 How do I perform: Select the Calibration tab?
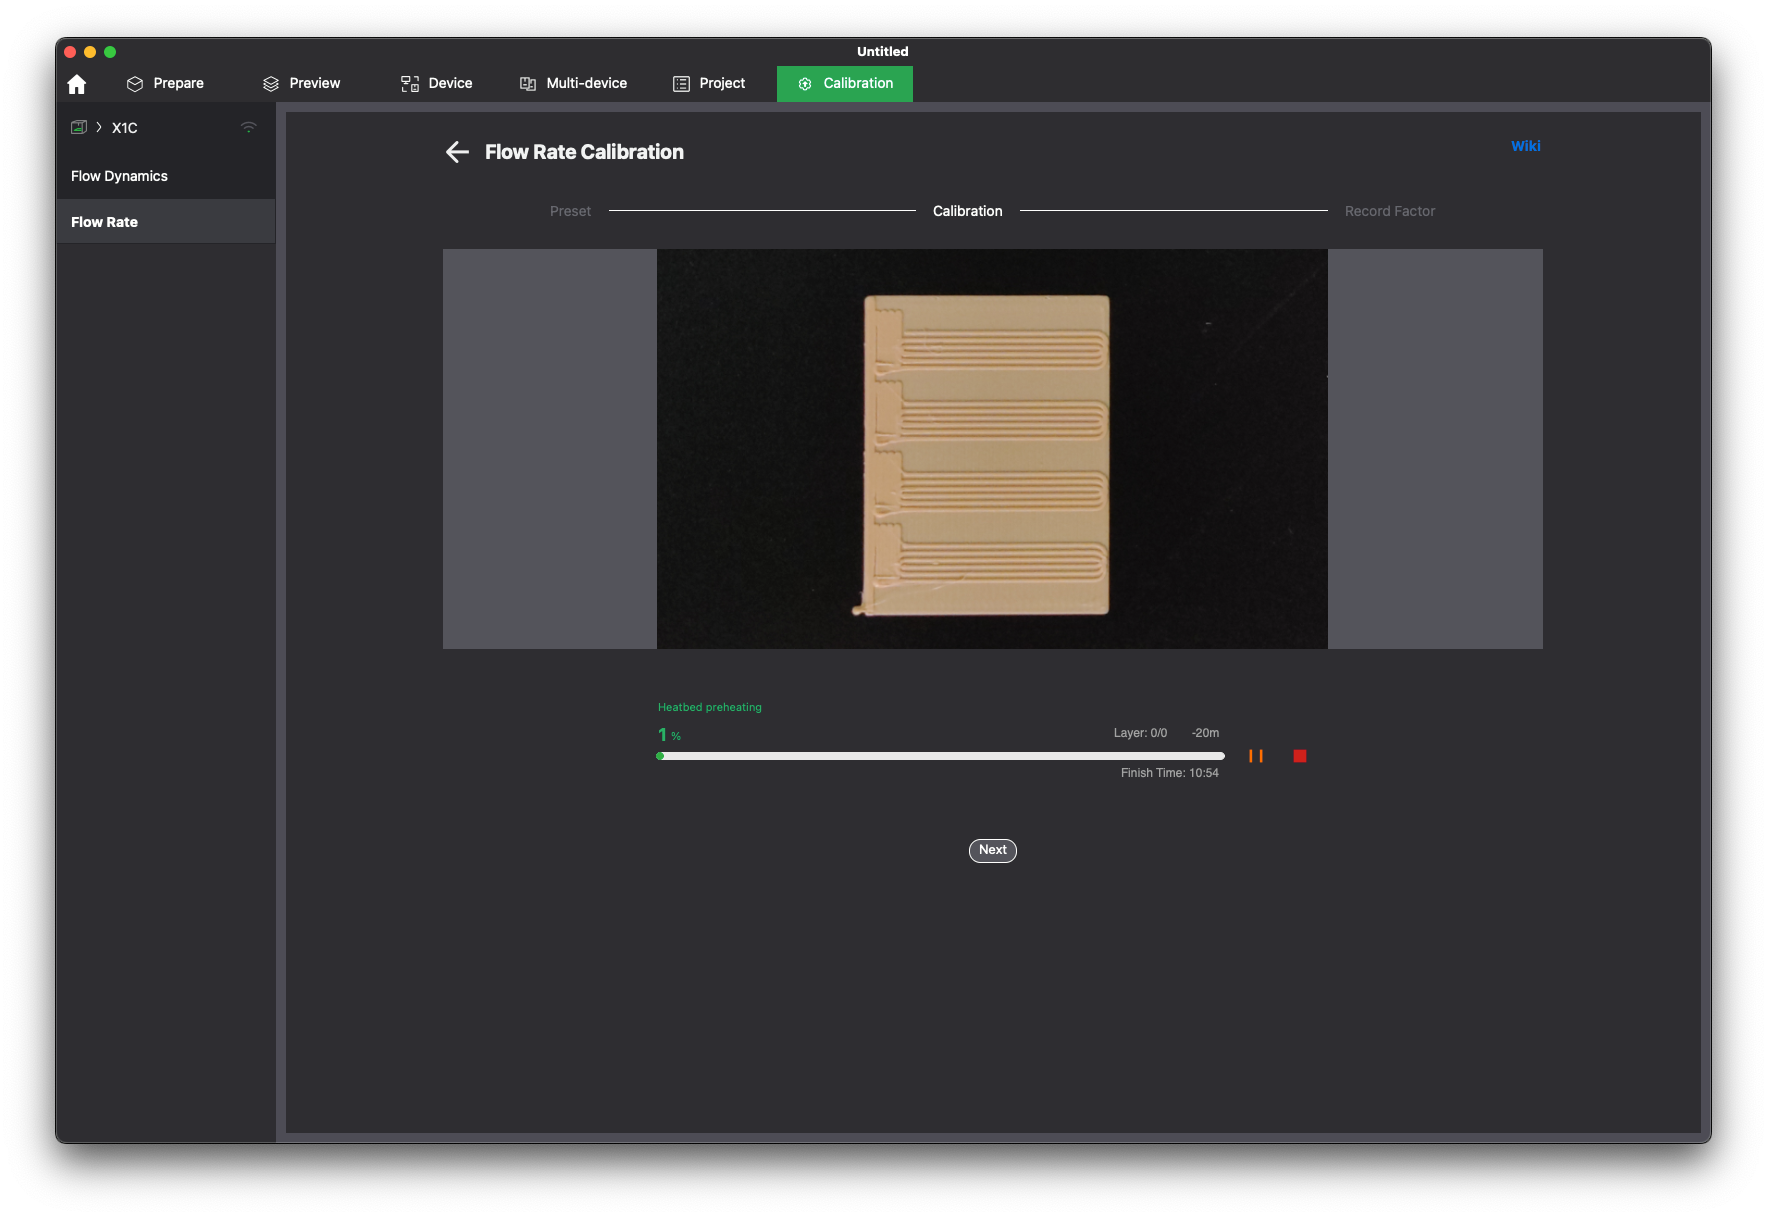tap(845, 83)
